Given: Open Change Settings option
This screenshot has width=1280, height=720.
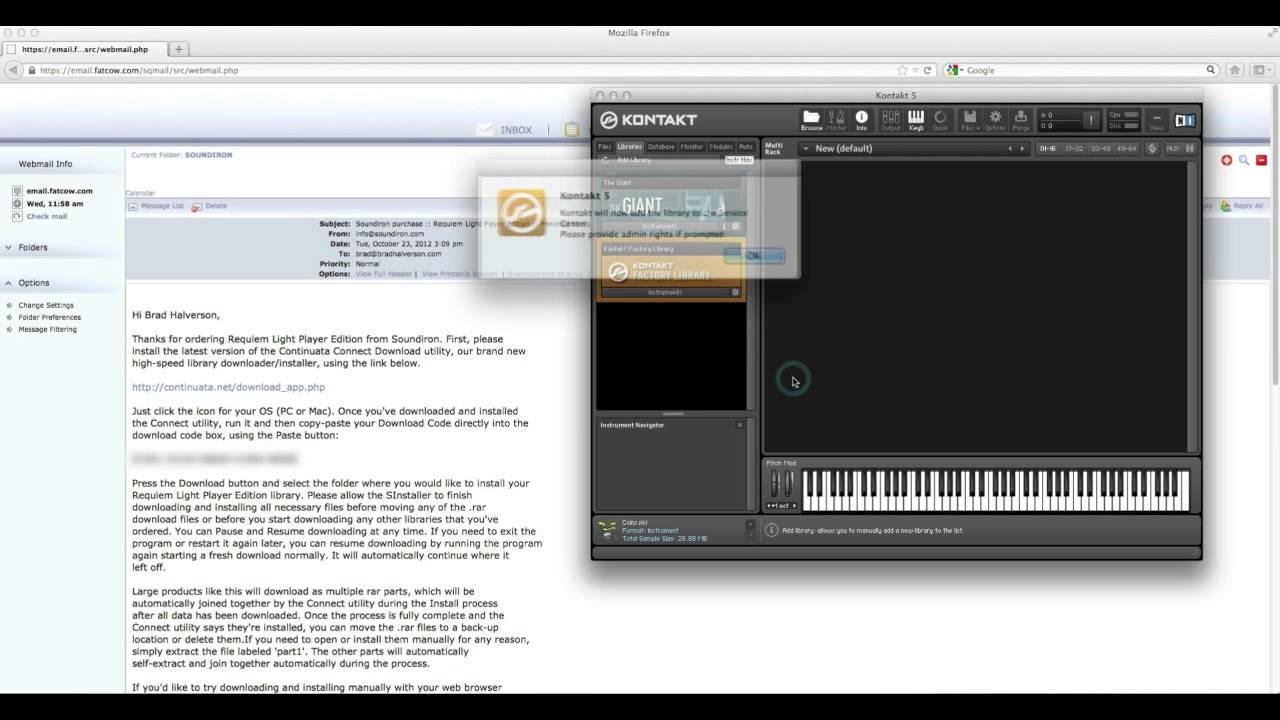Looking at the screenshot, I should pos(46,305).
